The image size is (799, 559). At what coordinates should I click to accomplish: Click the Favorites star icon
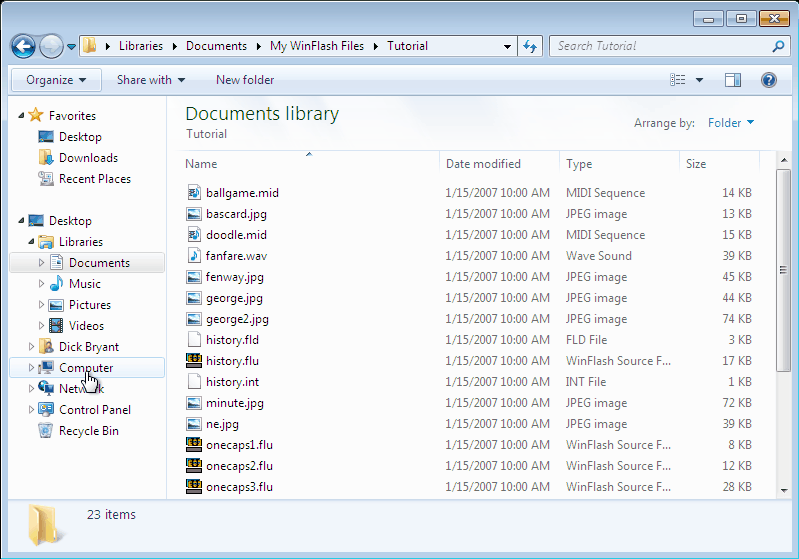(36, 115)
